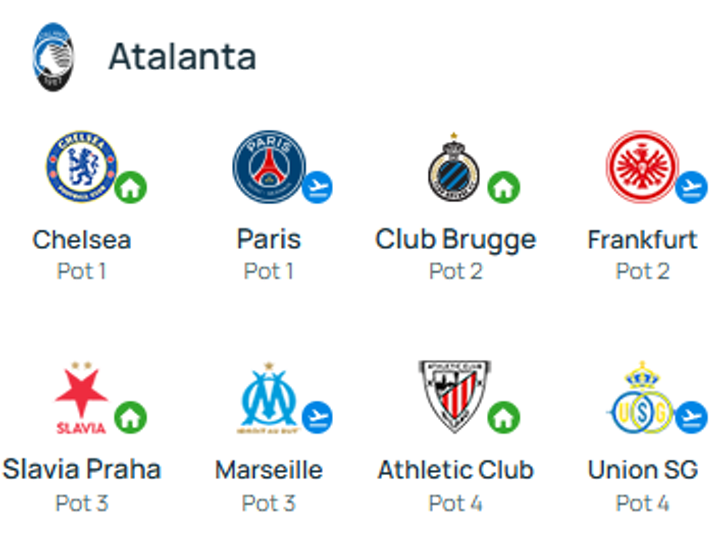
Task: Click the away plane icon beside Frankfurt
Action: point(691,187)
